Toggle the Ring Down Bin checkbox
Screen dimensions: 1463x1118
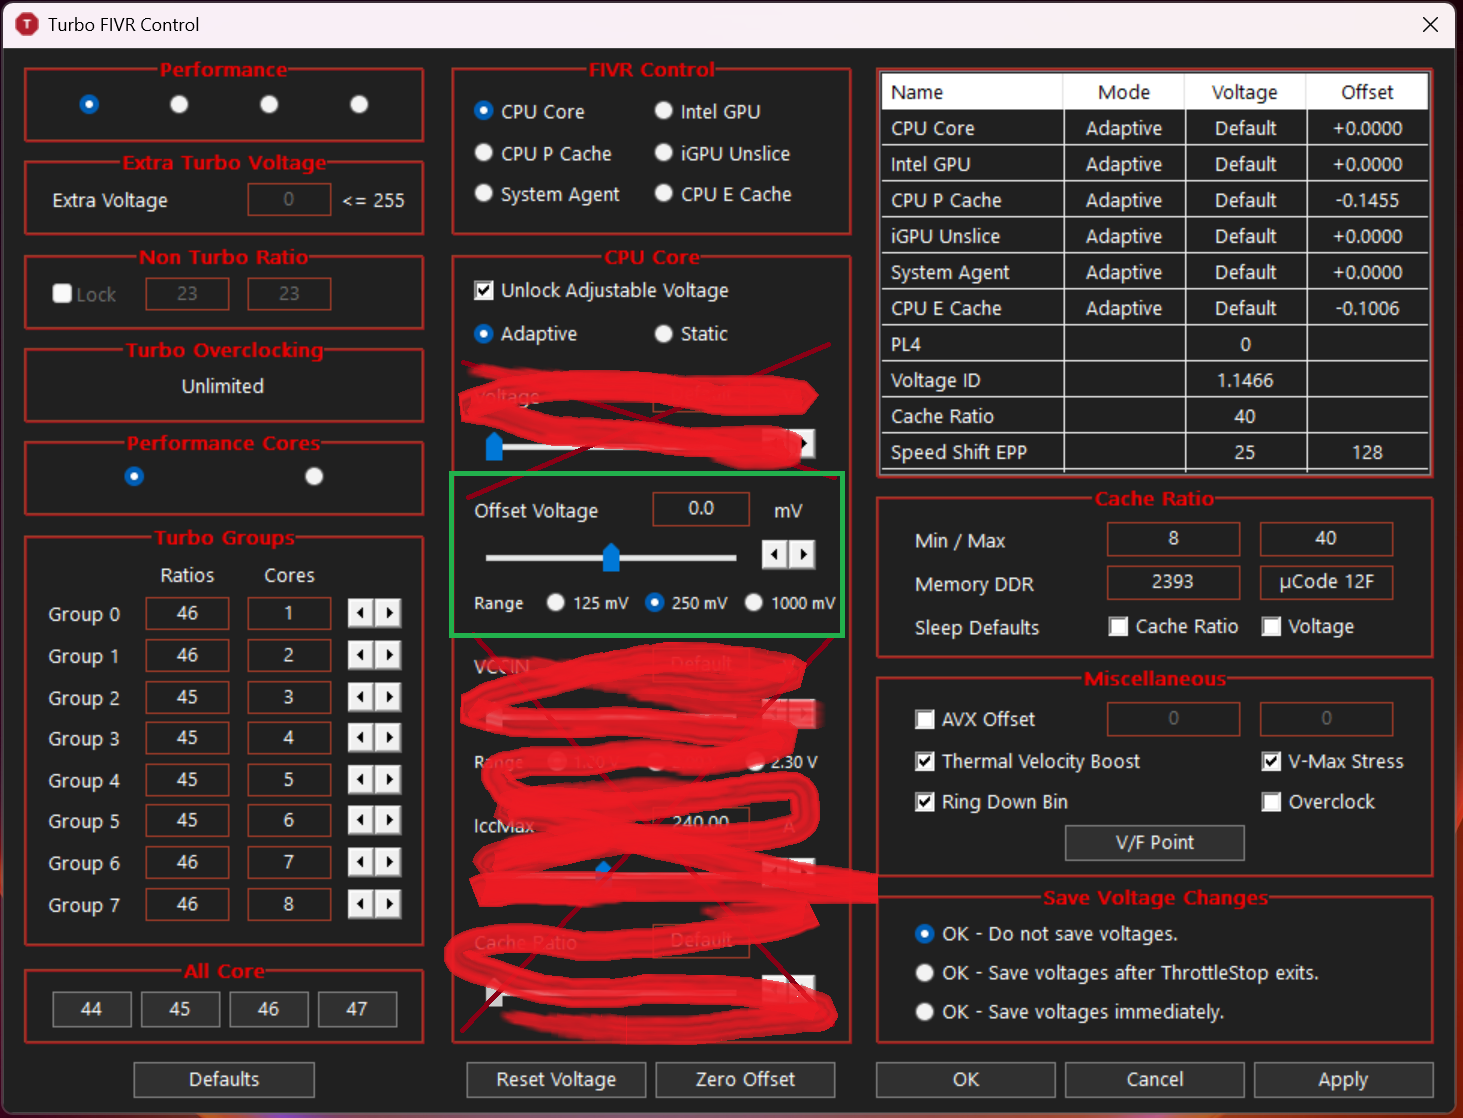[925, 802]
